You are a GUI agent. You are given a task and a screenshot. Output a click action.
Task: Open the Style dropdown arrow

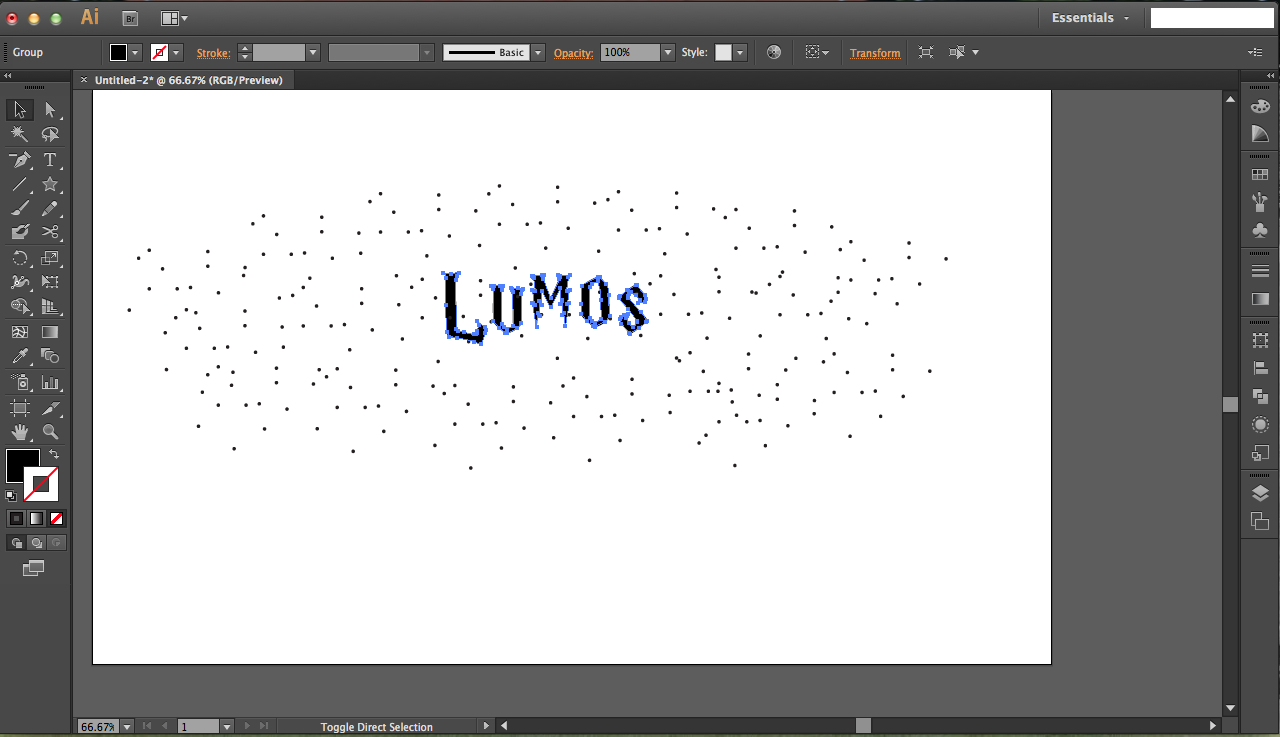click(740, 52)
